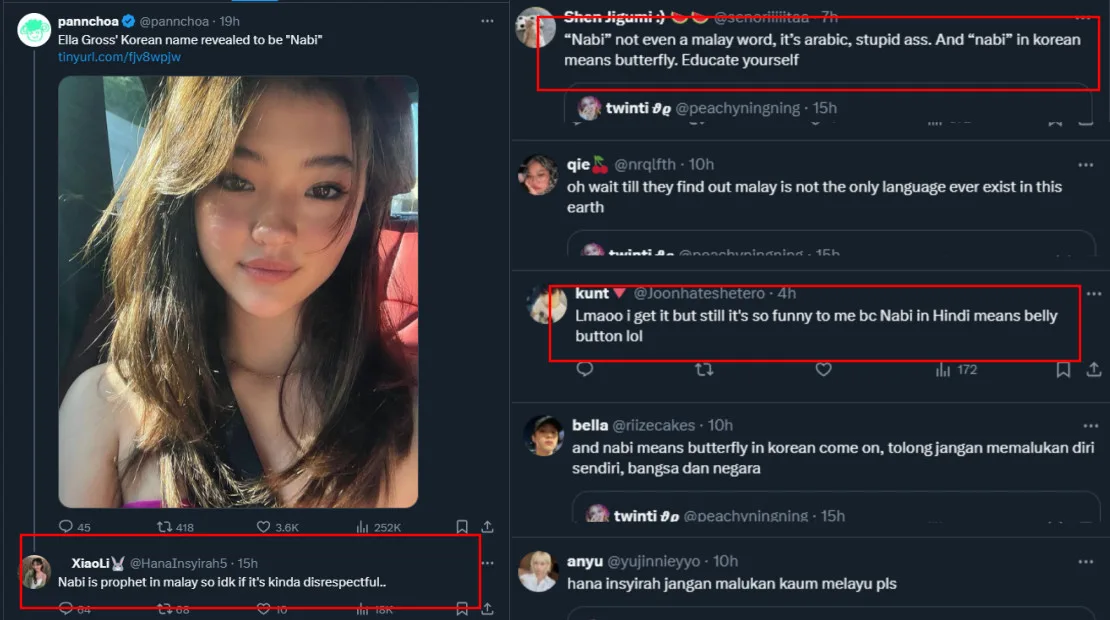
Task: Repost kunt's belly button tweet
Action: click(x=704, y=370)
